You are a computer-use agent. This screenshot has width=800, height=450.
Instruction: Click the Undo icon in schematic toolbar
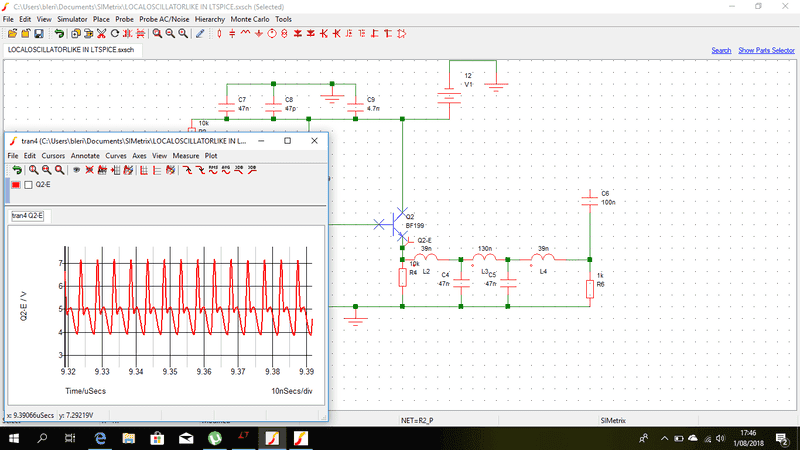pyautogui.click(x=60, y=33)
